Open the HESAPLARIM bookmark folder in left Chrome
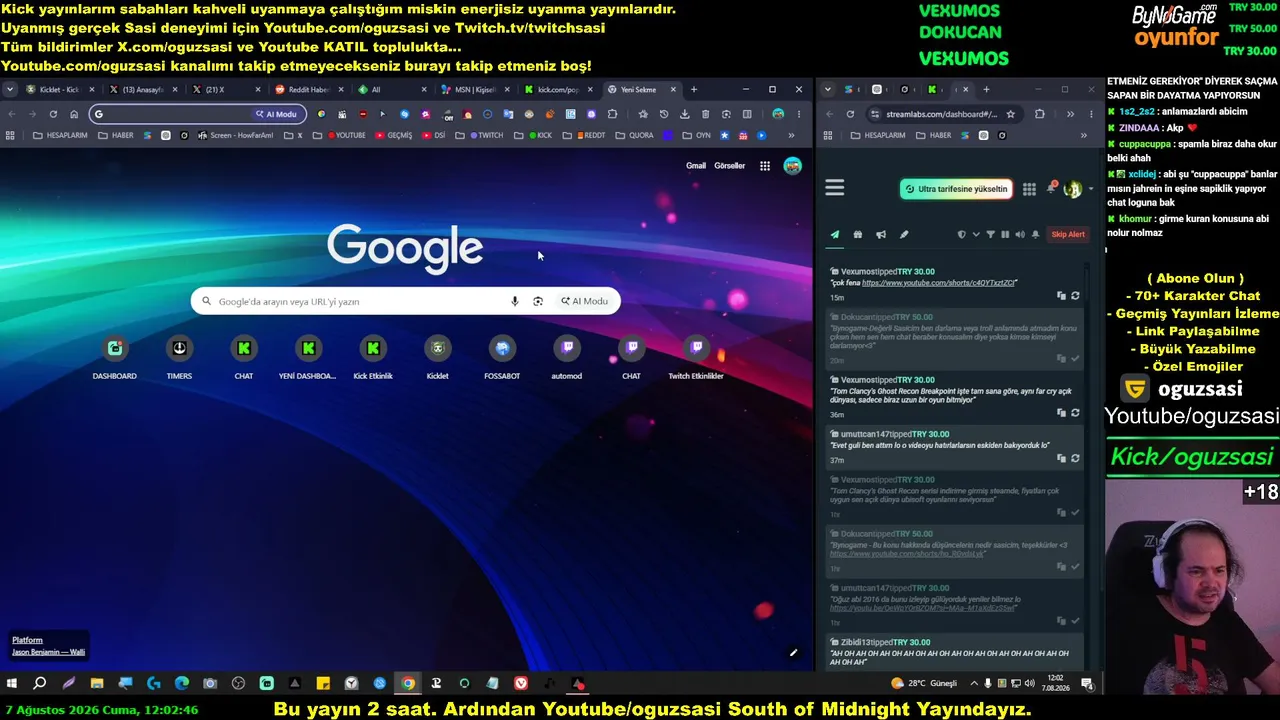 tap(60, 135)
